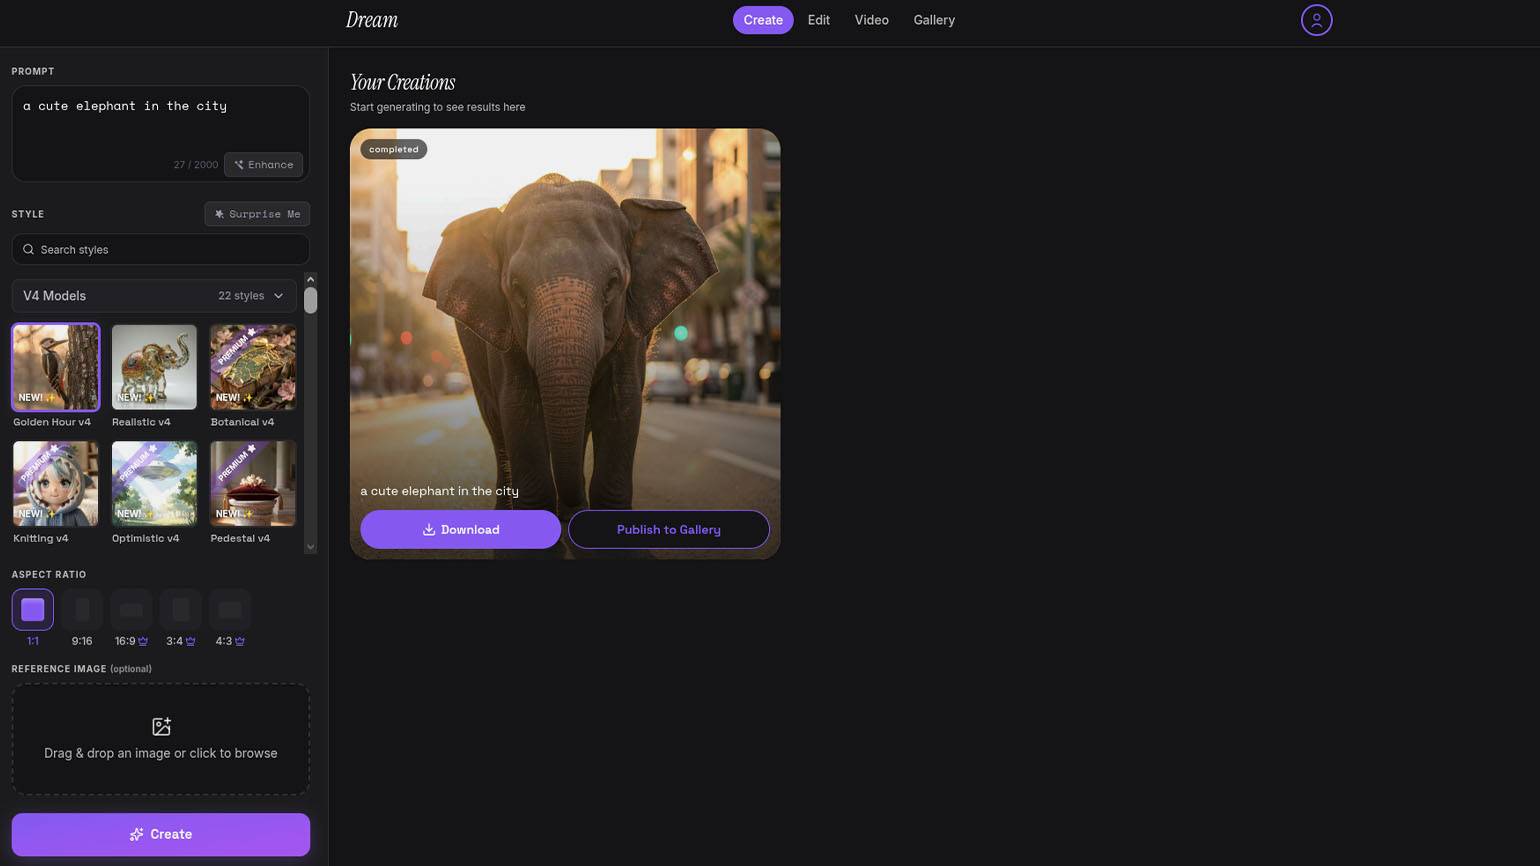Screen dimensions: 1540x866
Task: Pick the Botanical v4 premium style
Action: (x=253, y=367)
